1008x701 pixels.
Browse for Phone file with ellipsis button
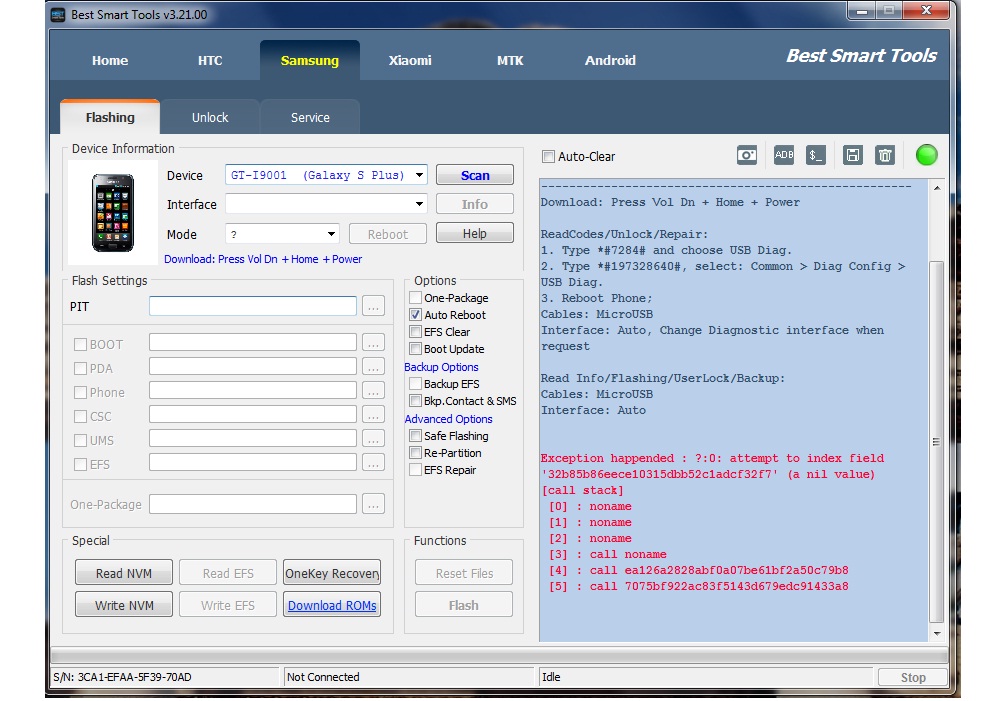point(373,390)
